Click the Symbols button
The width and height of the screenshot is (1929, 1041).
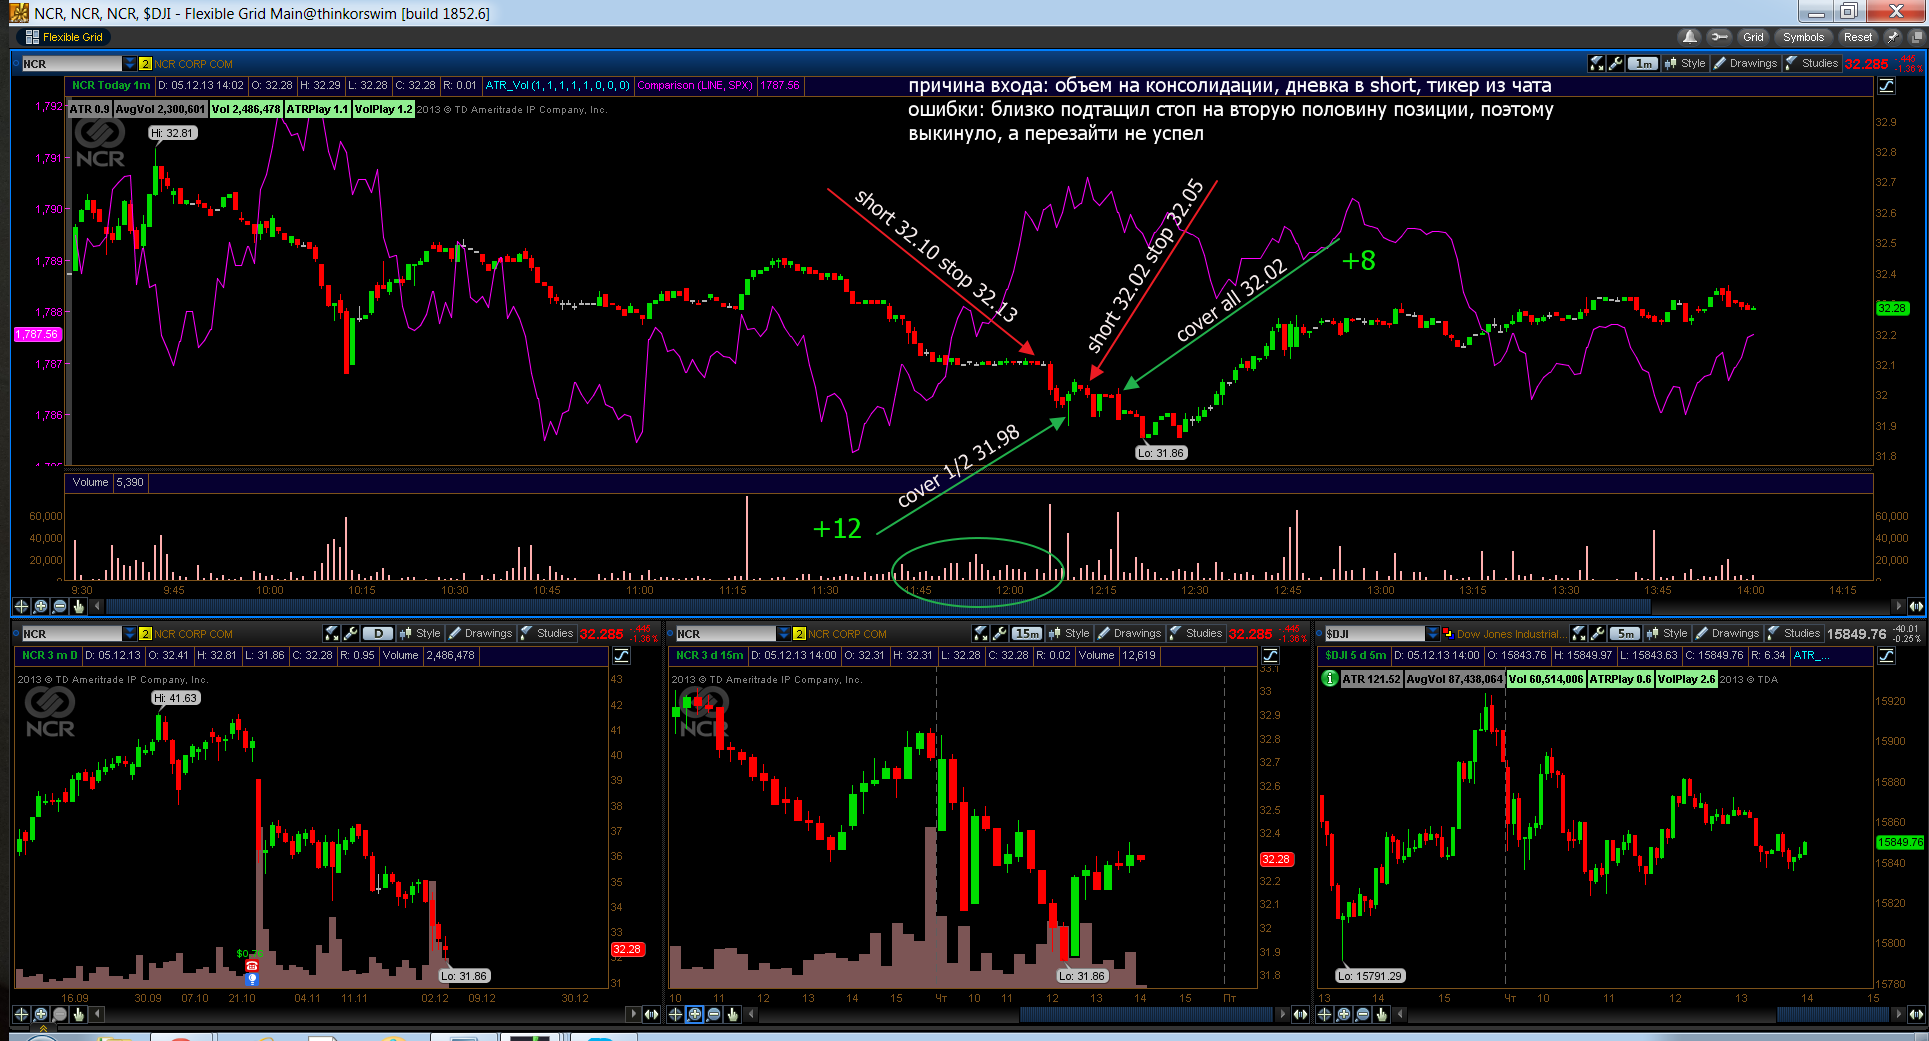point(1803,37)
